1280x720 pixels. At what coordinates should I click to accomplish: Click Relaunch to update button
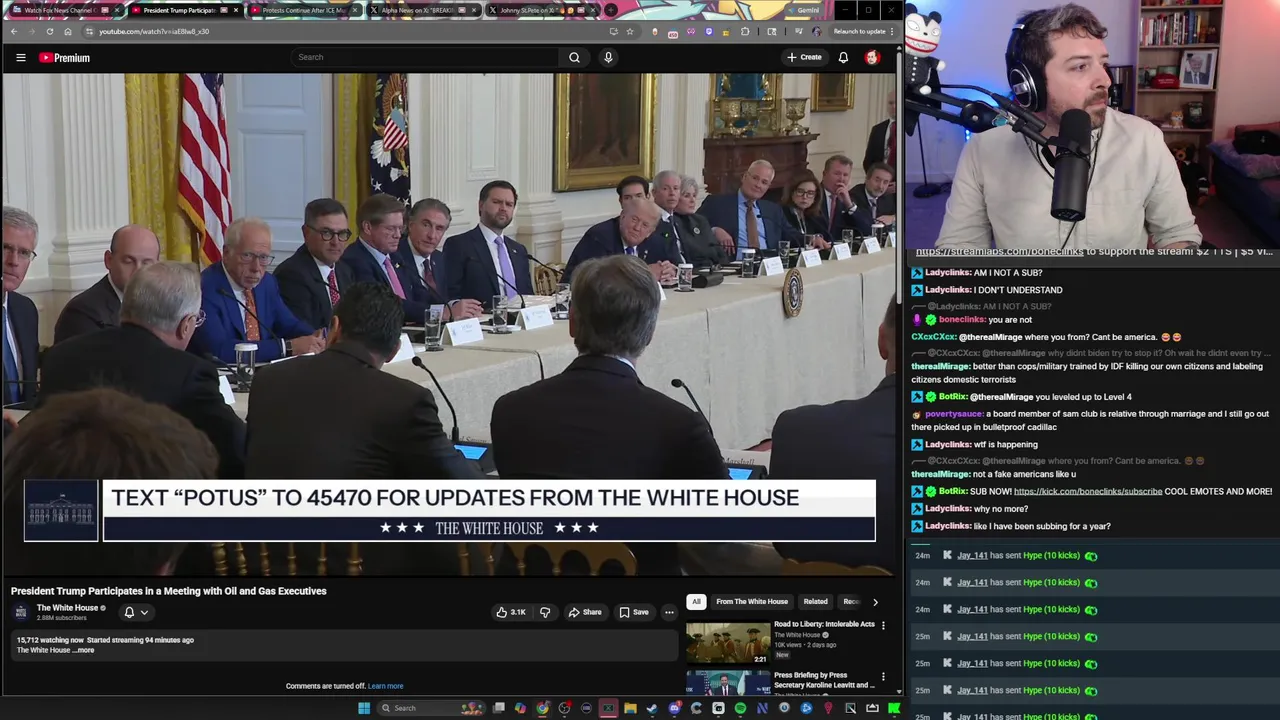862,31
